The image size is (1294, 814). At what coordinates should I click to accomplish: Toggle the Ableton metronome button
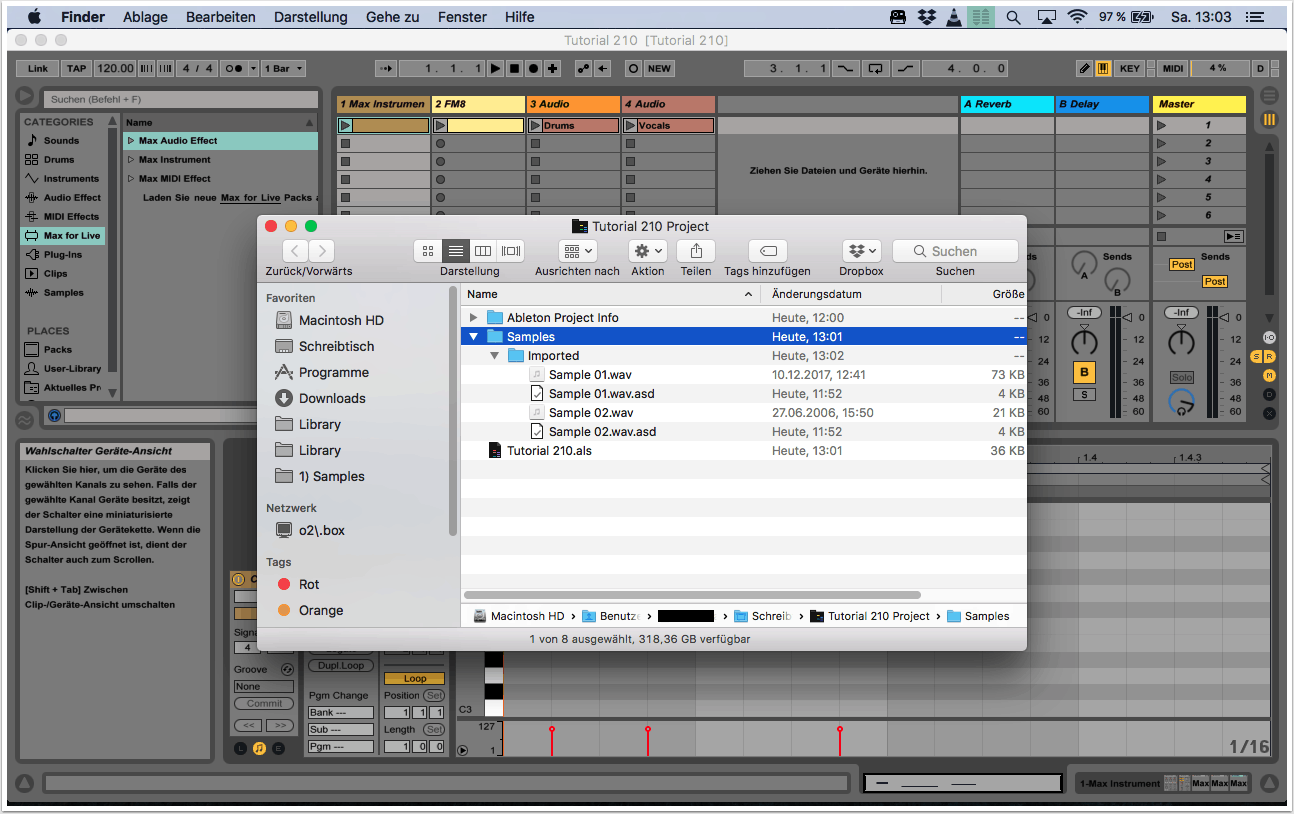point(234,68)
